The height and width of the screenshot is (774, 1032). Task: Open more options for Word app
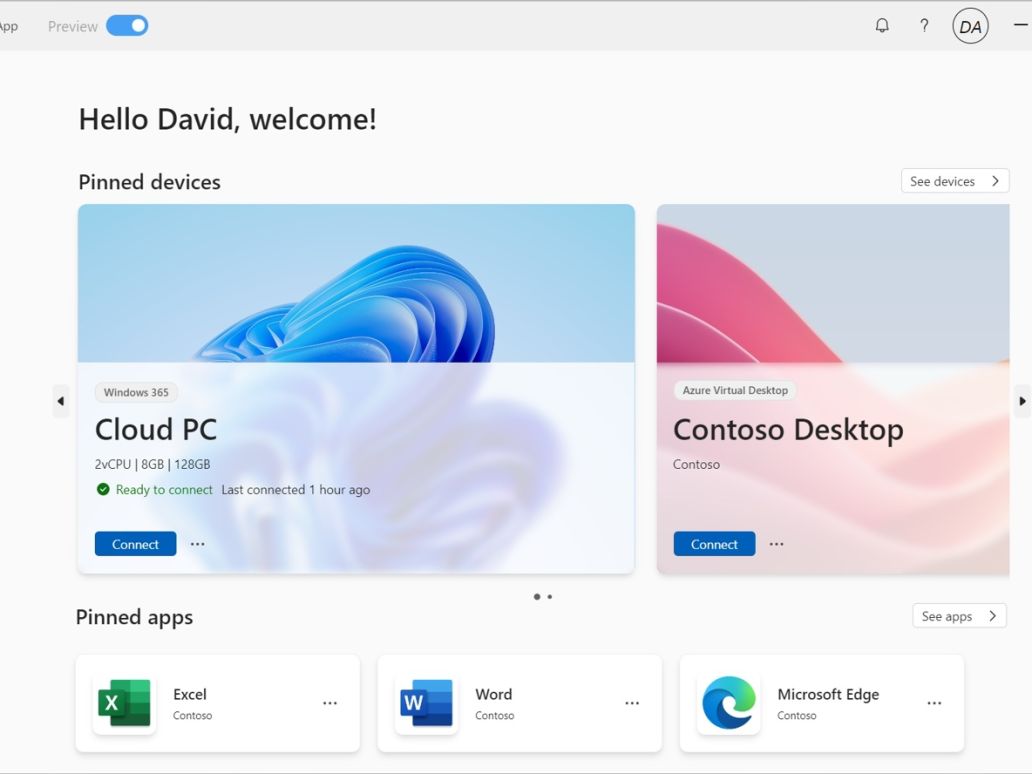click(632, 704)
